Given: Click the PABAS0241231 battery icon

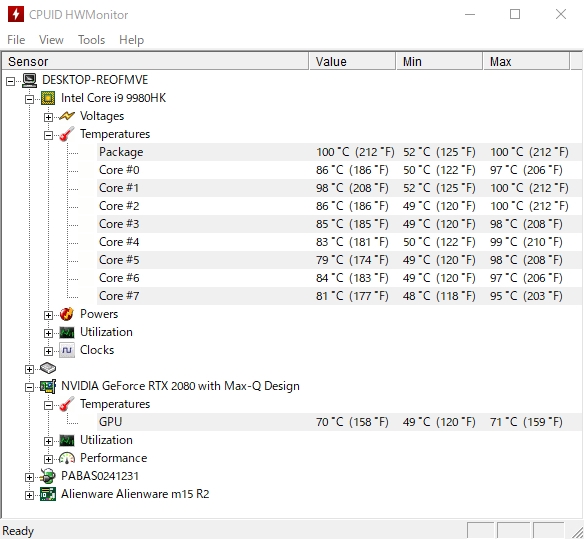Looking at the screenshot, I should click(48, 476).
